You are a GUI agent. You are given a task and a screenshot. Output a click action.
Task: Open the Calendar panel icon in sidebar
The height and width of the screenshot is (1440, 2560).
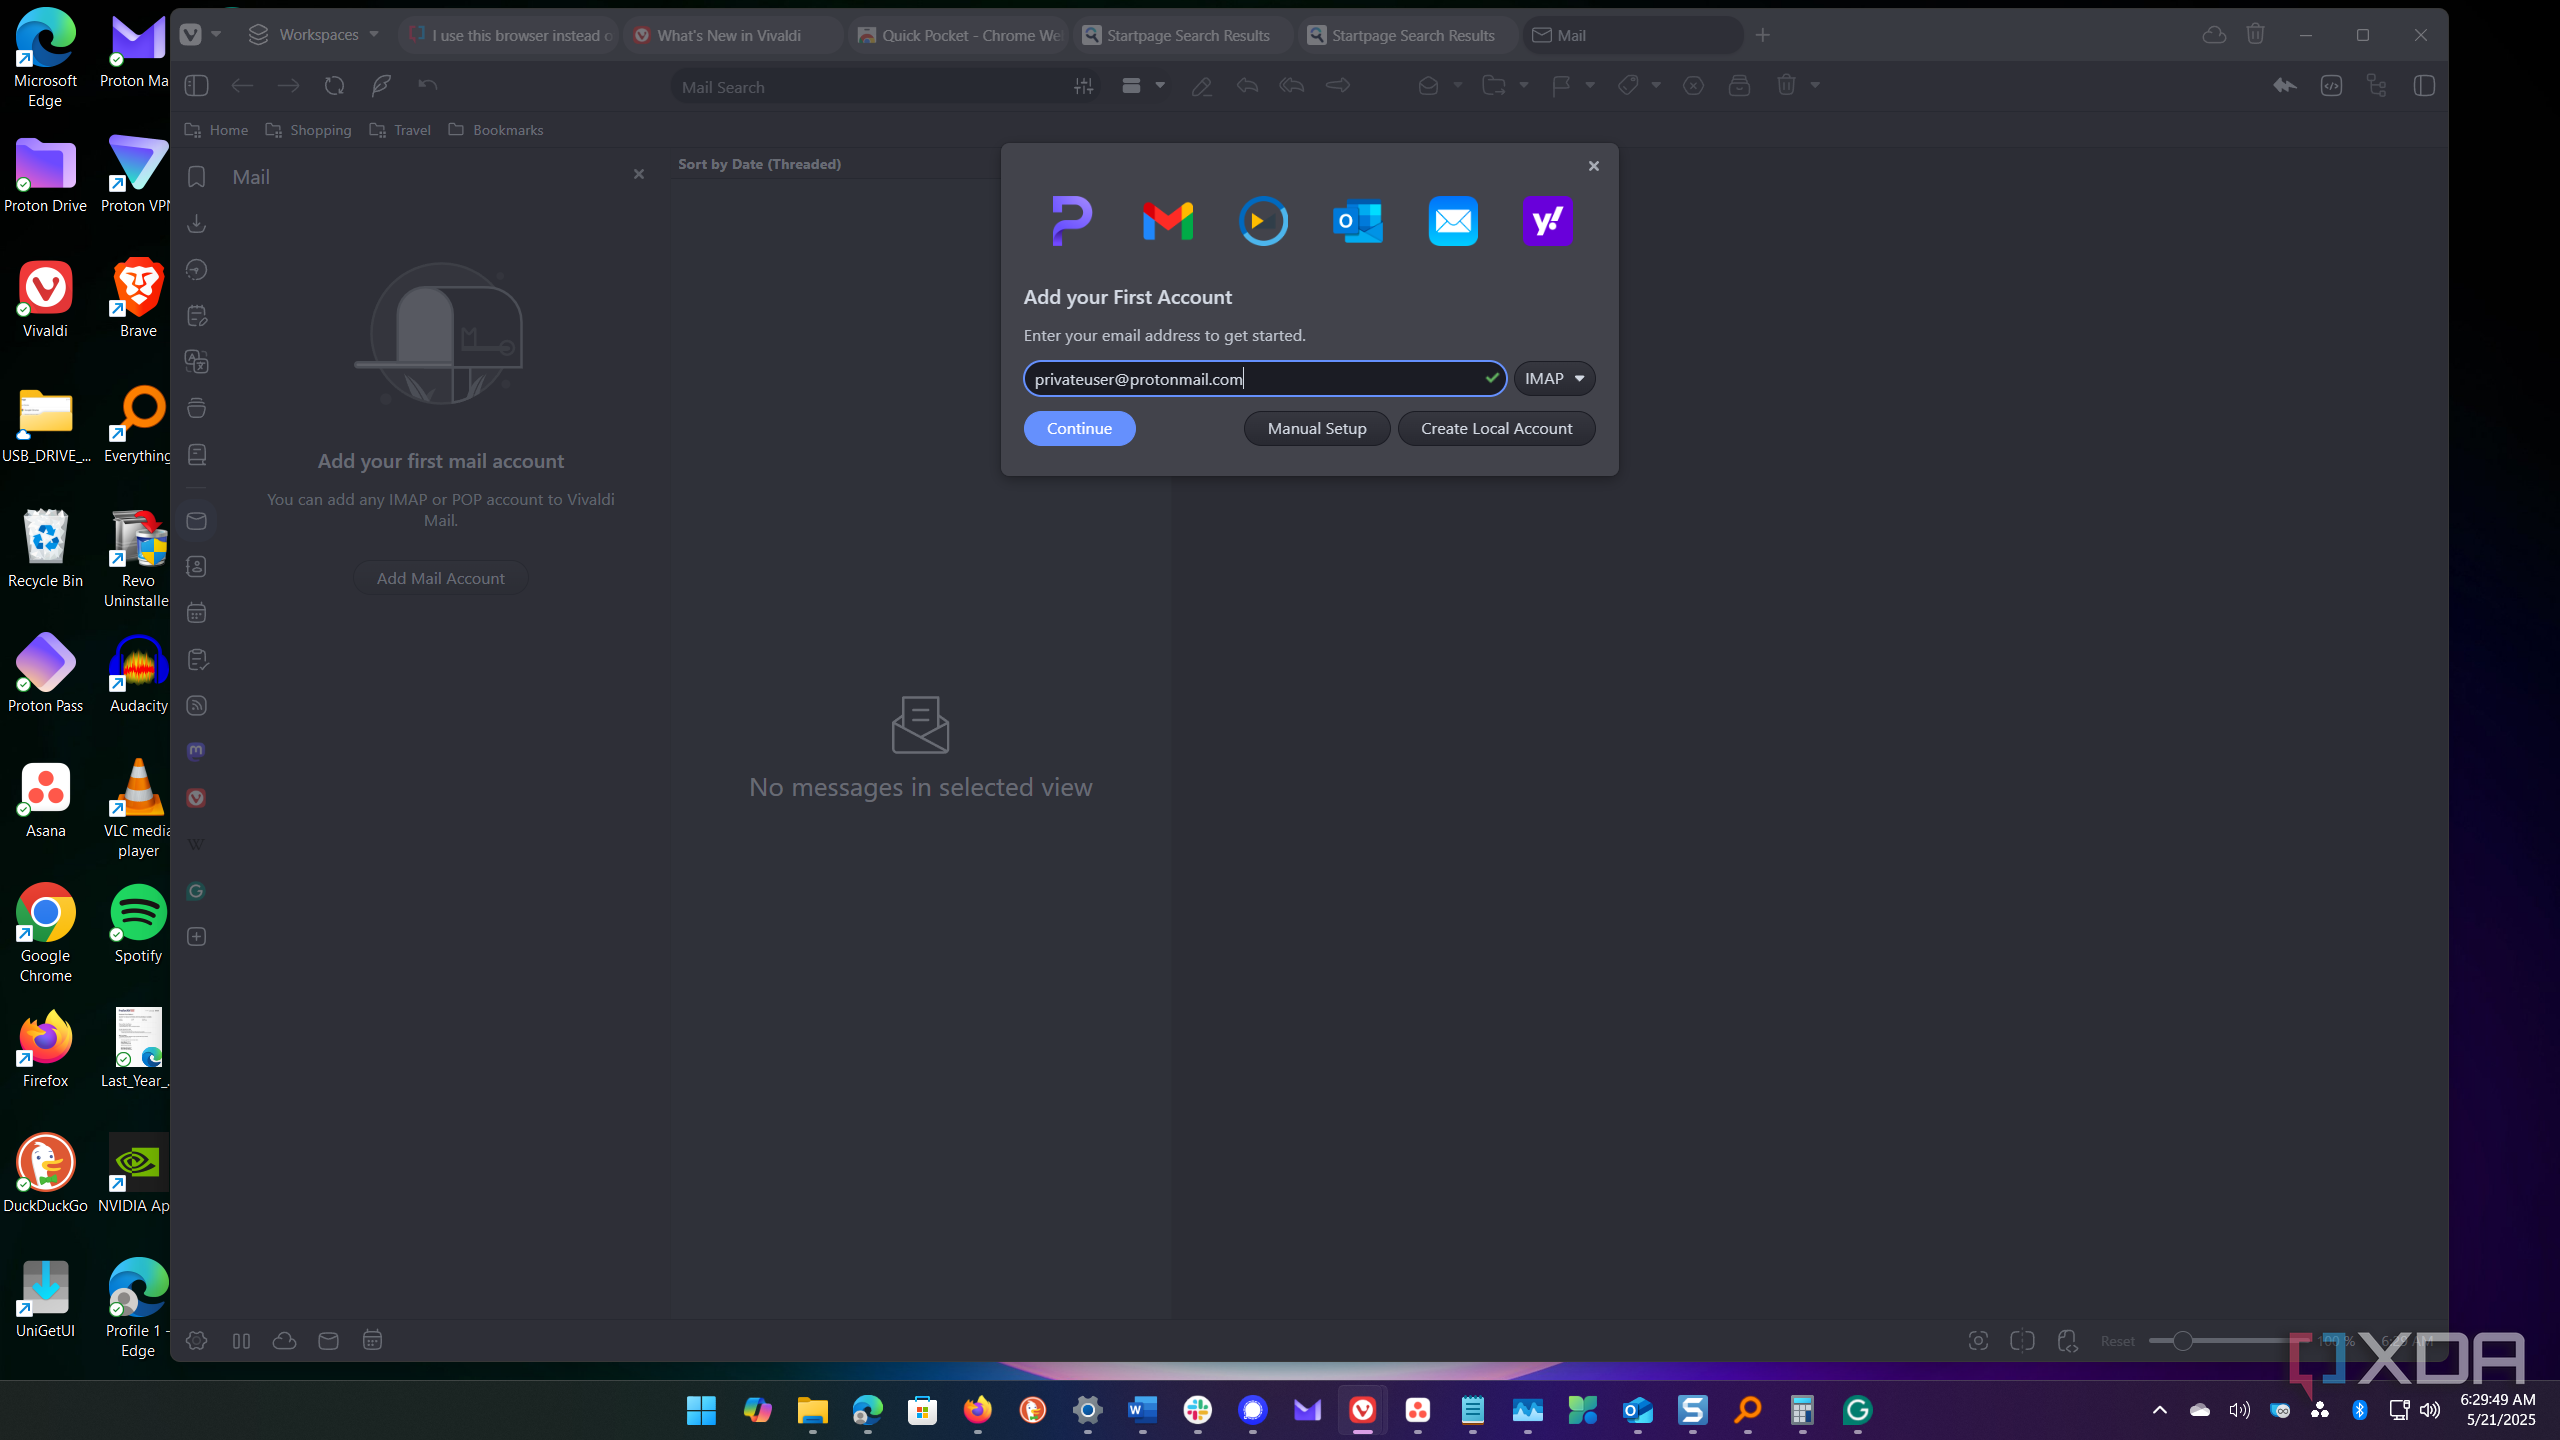pos(196,613)
